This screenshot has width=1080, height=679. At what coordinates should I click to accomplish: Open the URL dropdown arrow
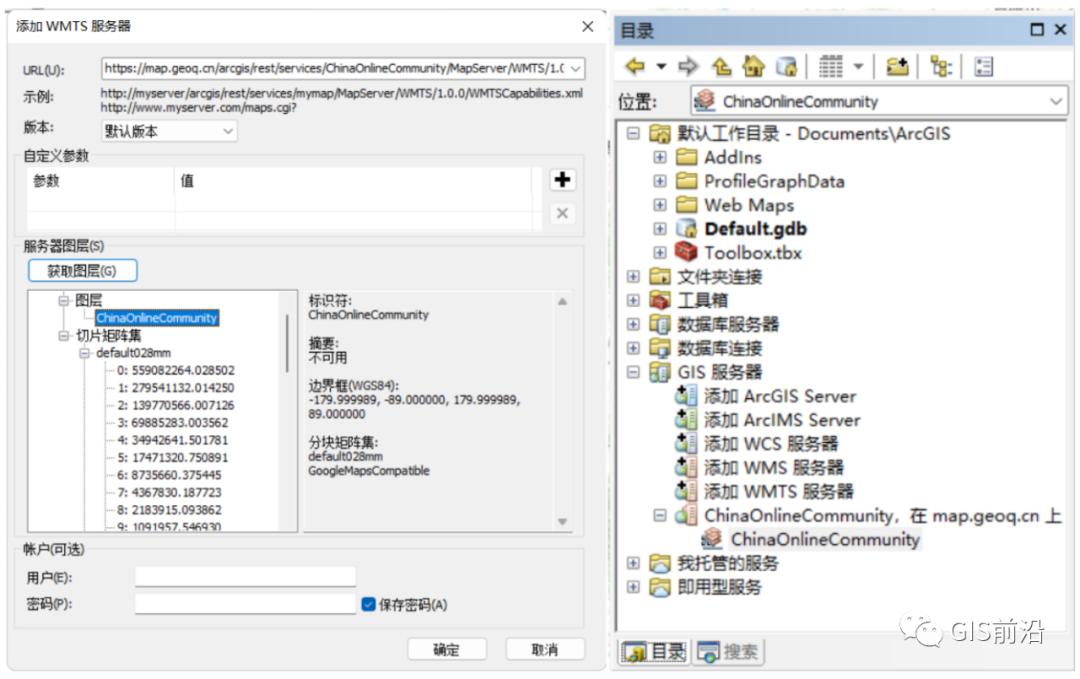[x=576, y=68]
